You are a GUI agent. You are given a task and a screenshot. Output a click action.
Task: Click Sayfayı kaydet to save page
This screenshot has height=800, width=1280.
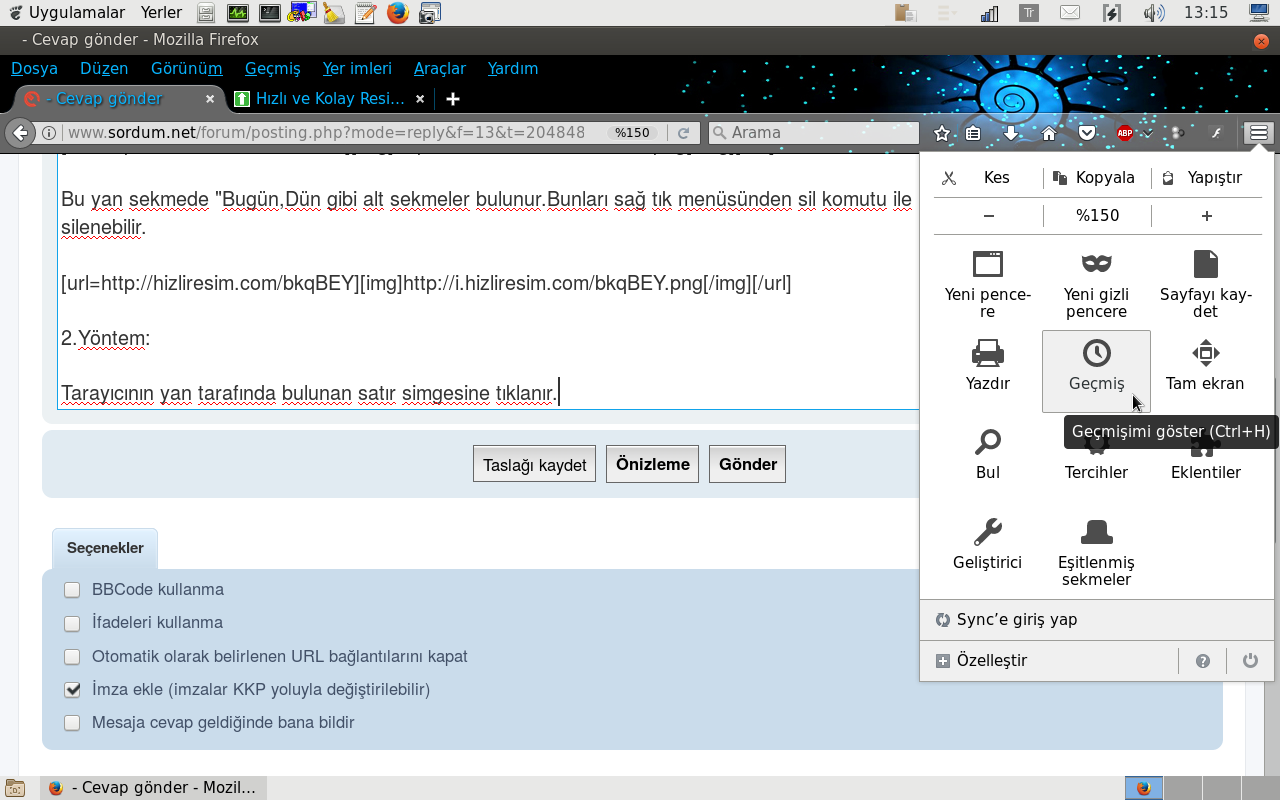click(x=1205, y=284)
